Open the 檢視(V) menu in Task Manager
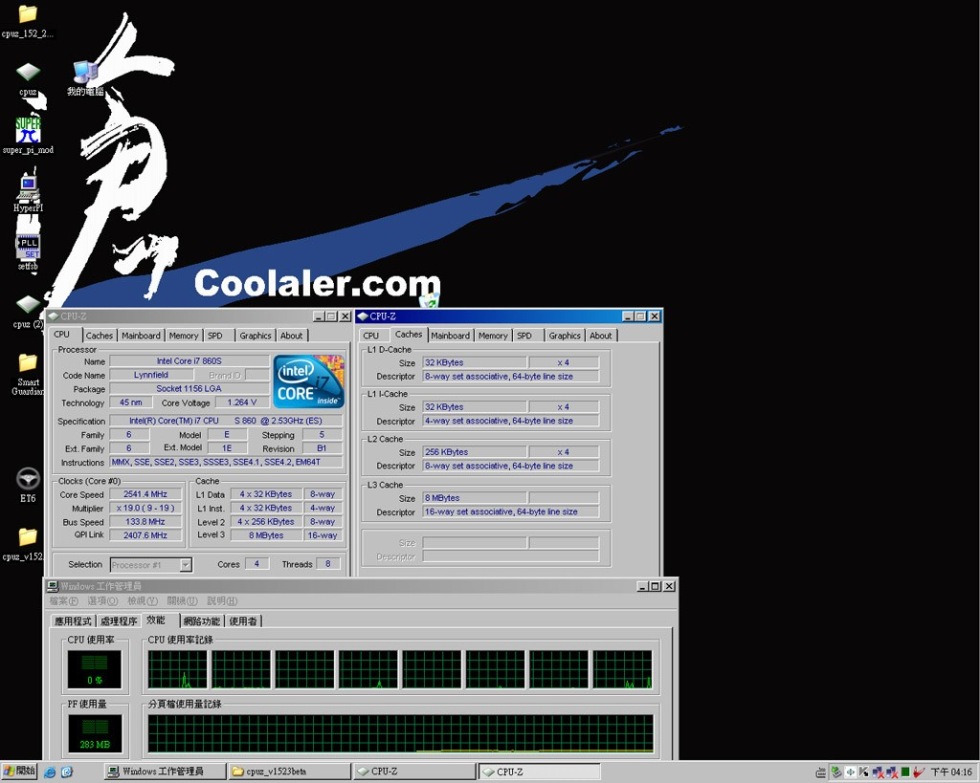The width and height of the screenshot is (980, 783). coord(142,601)
